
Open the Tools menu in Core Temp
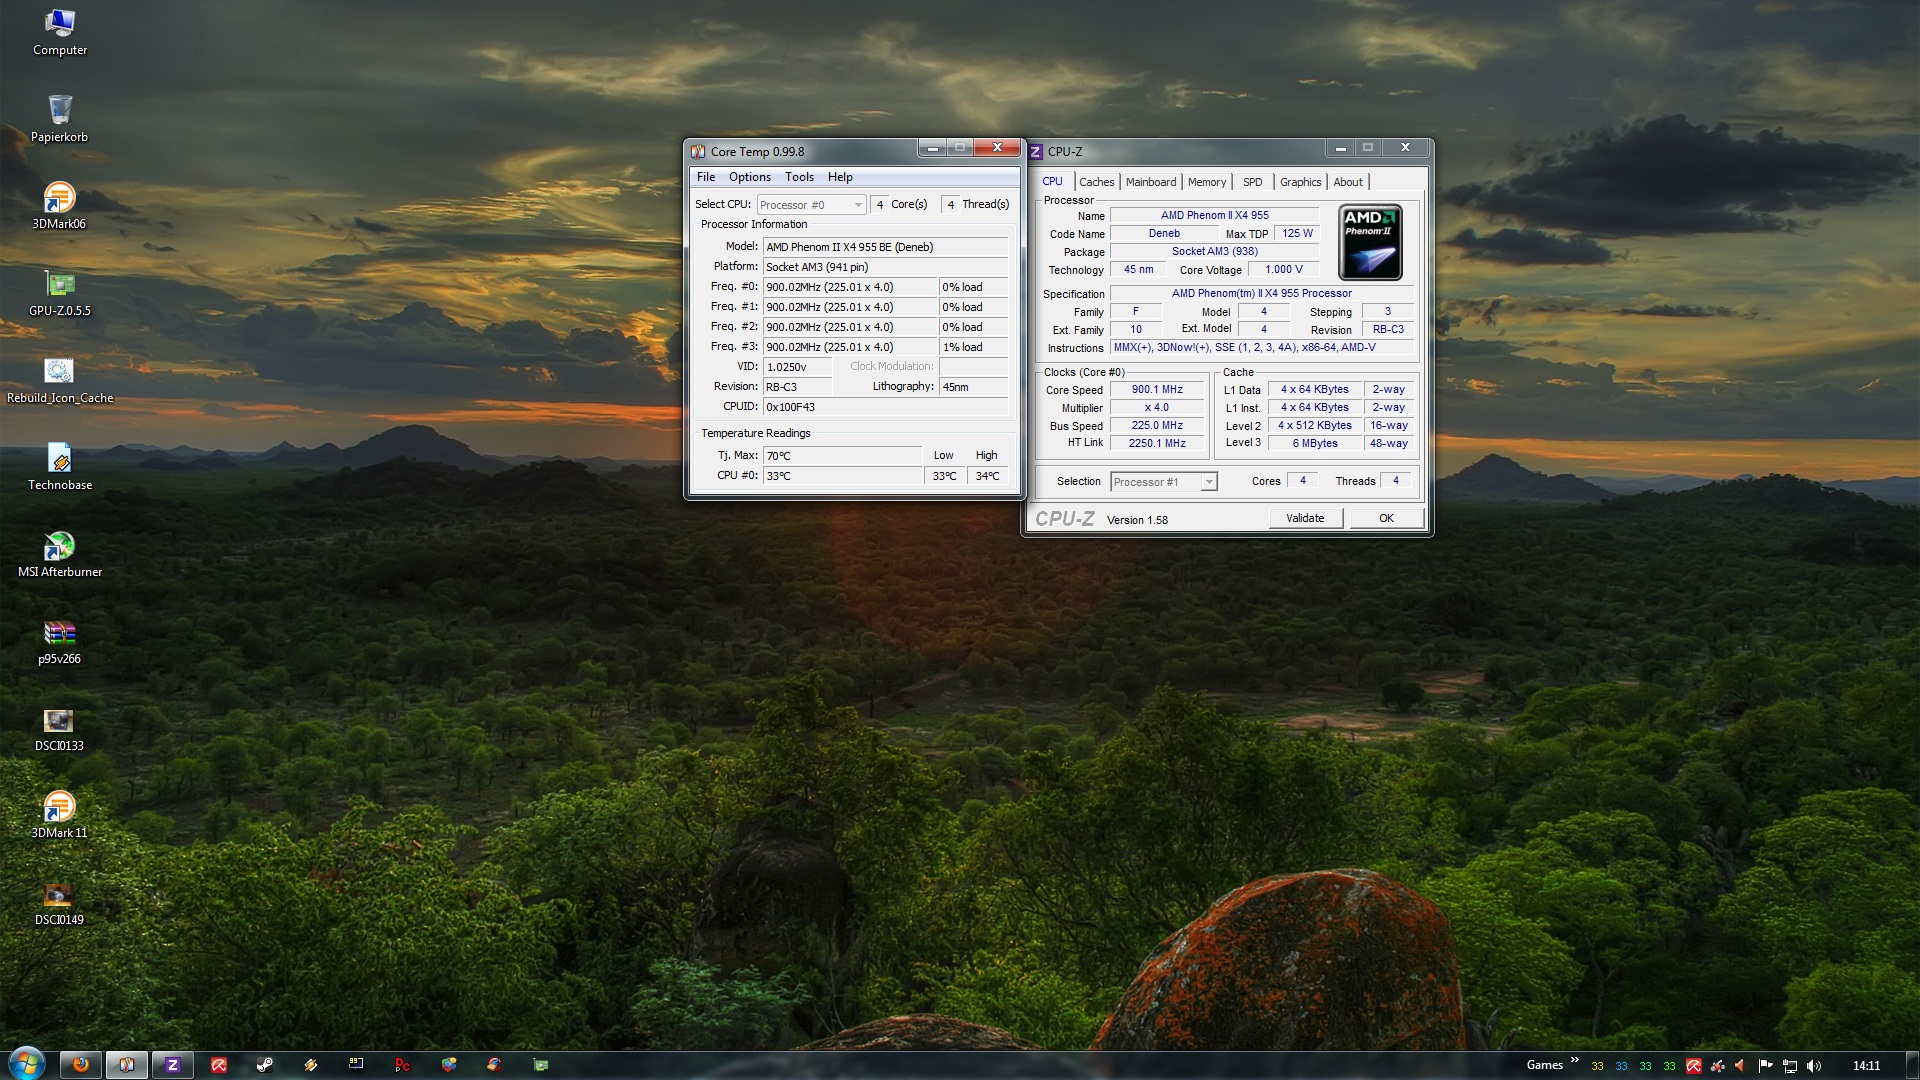799,177
